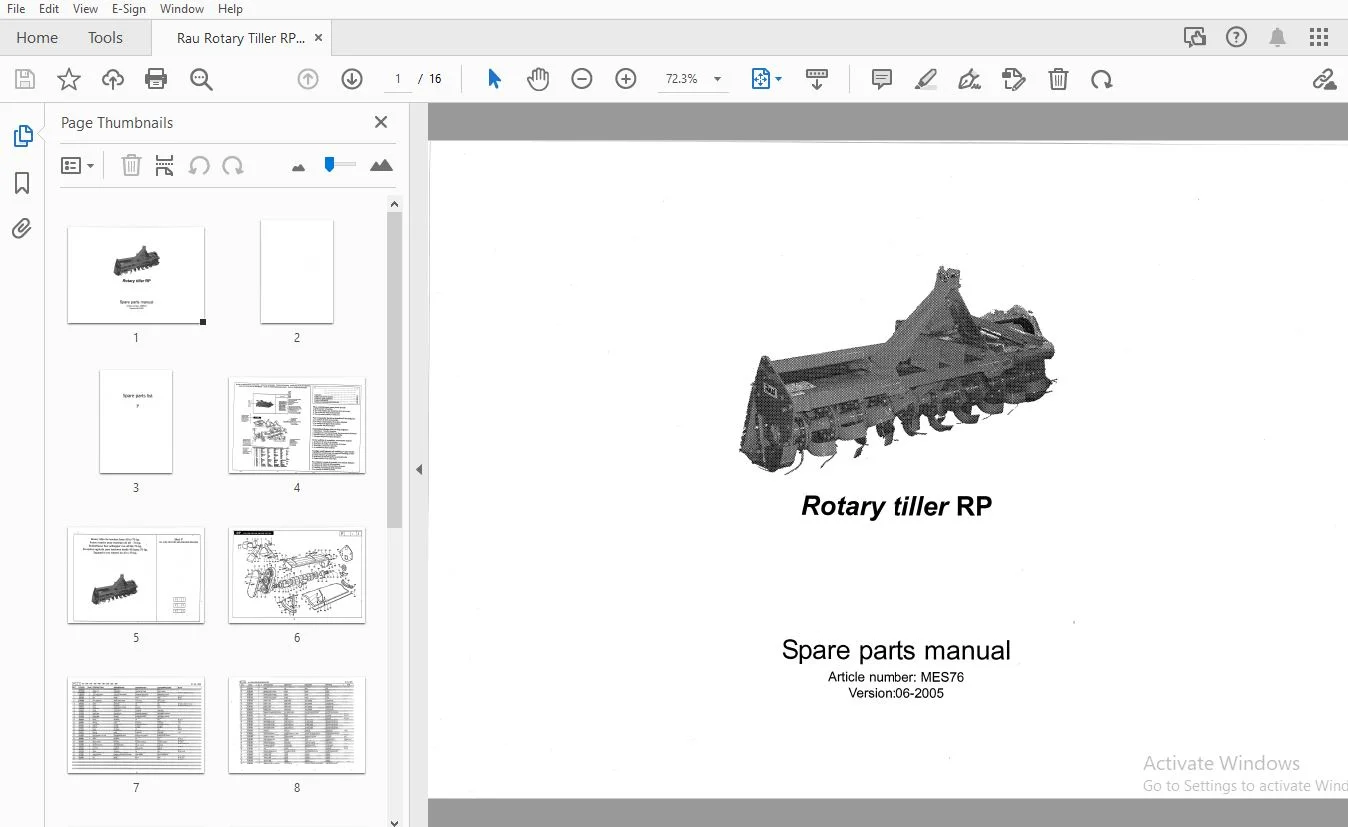The height and width of the screenshot is (827, 1348).
Task: Open scrolling mode keyboard icon
Action: (817, 79)
